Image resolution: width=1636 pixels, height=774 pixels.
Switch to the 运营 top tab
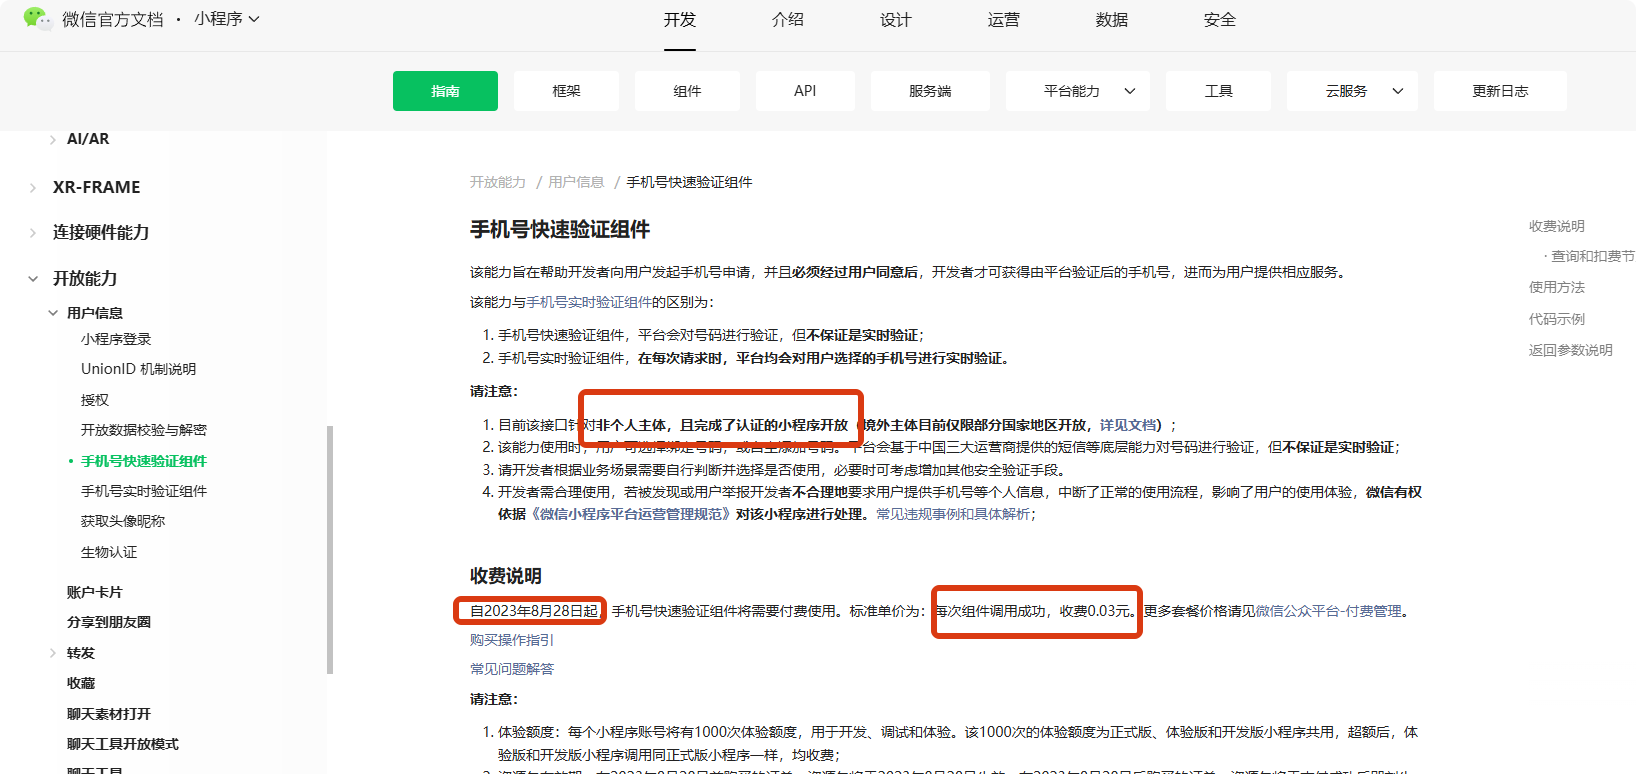1004,20
